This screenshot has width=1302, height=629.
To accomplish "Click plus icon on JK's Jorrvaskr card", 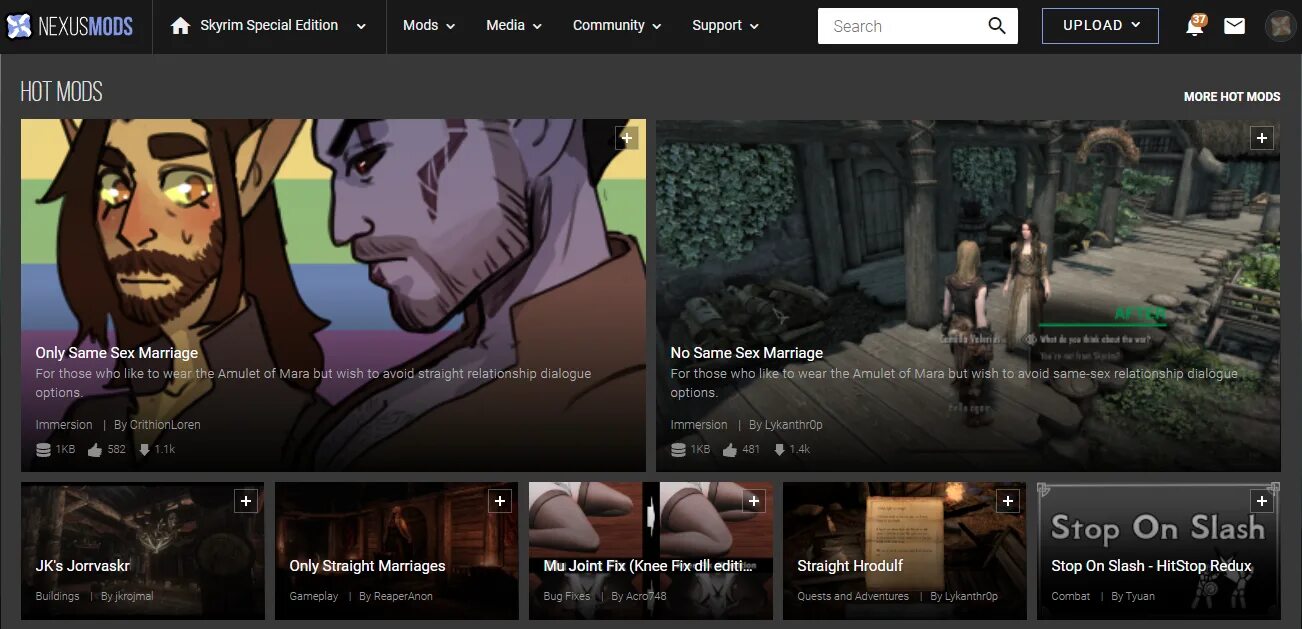I will (x=246, y=501).
